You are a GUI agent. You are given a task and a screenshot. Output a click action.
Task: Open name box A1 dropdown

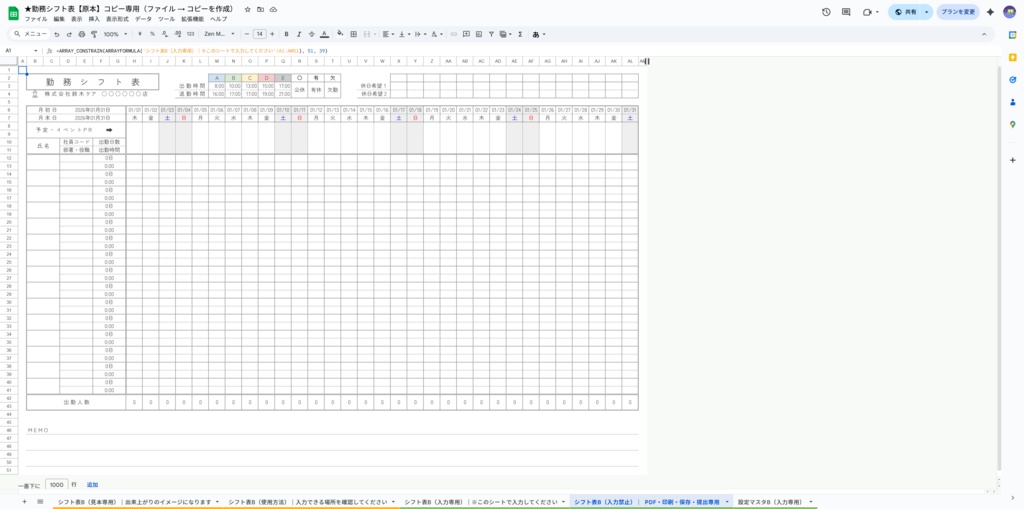[36, 50]
